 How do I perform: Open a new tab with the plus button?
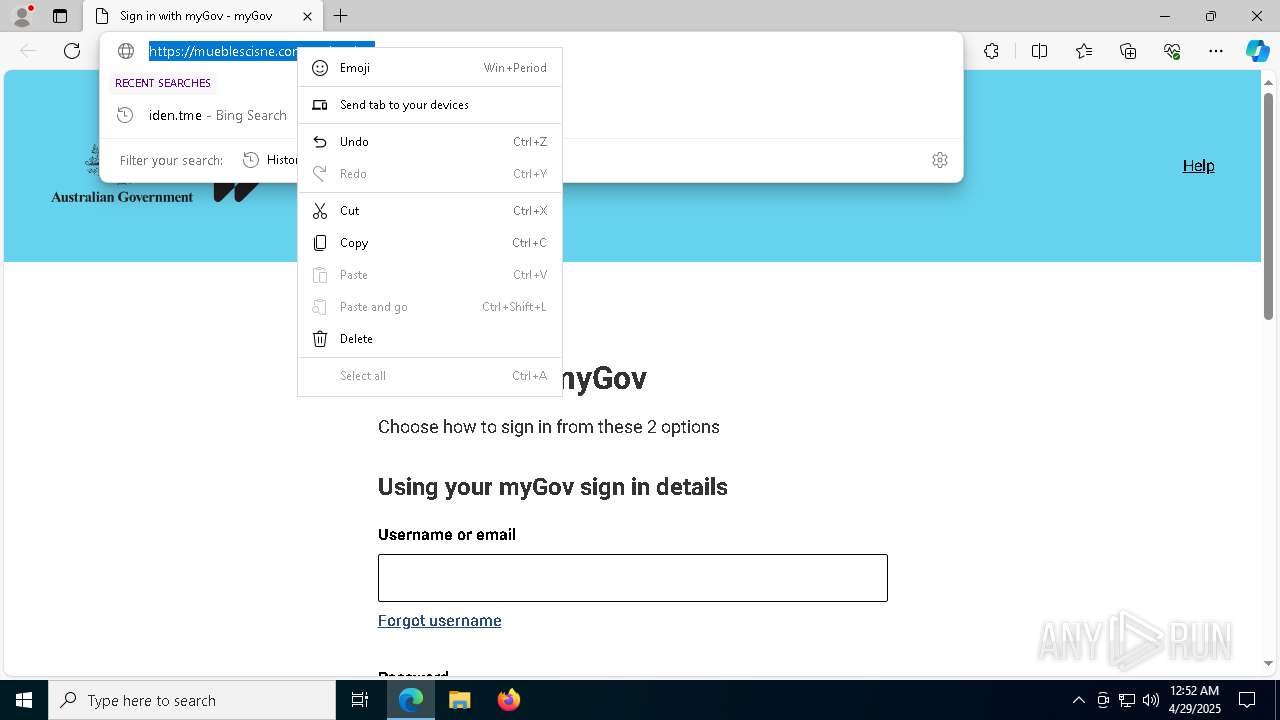(341, 16)
